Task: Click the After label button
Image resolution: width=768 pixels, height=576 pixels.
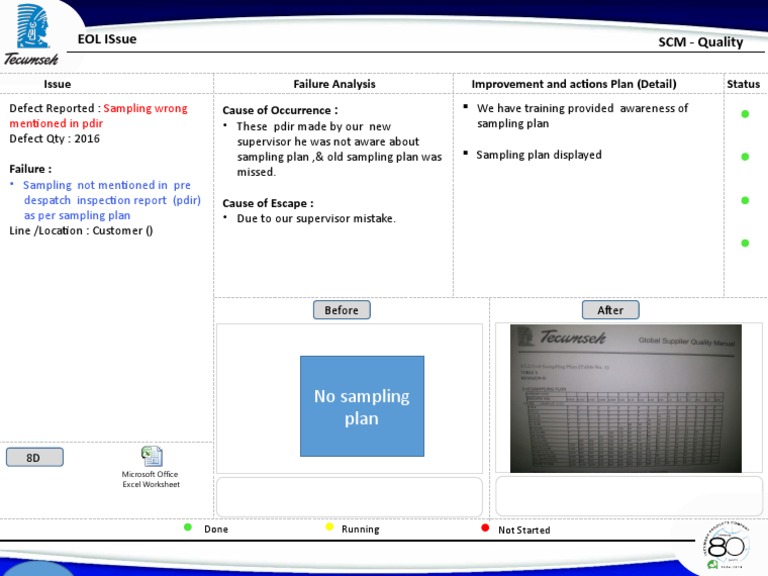Action: [x=610, y=310]
